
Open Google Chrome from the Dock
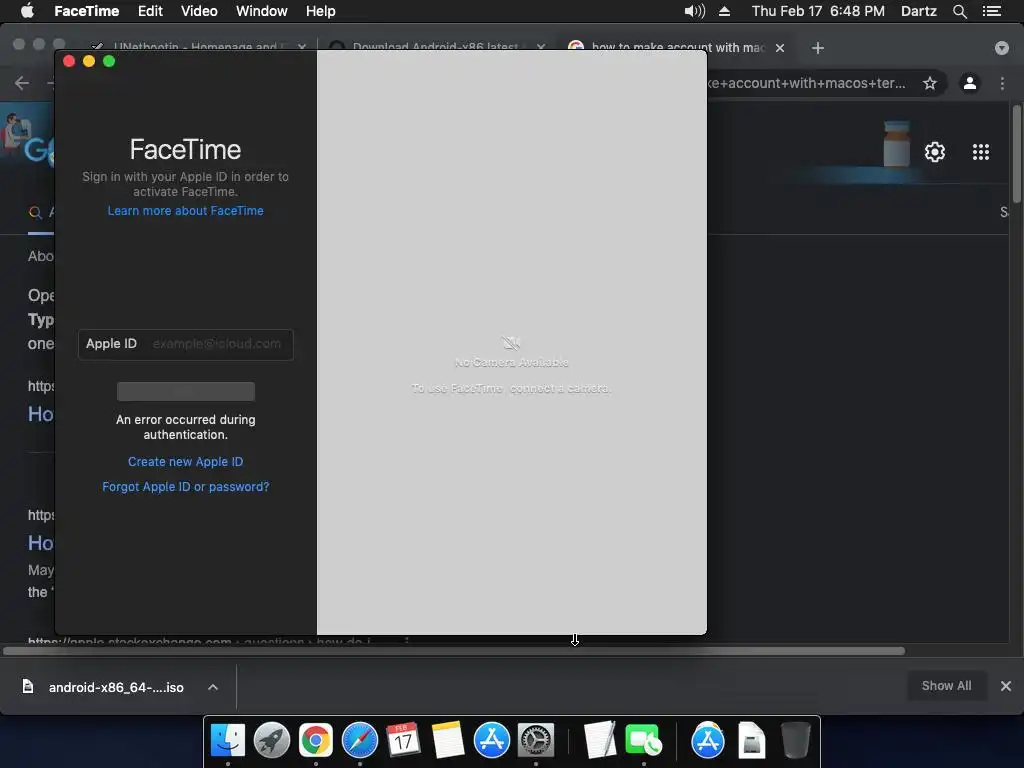[315, 741]
